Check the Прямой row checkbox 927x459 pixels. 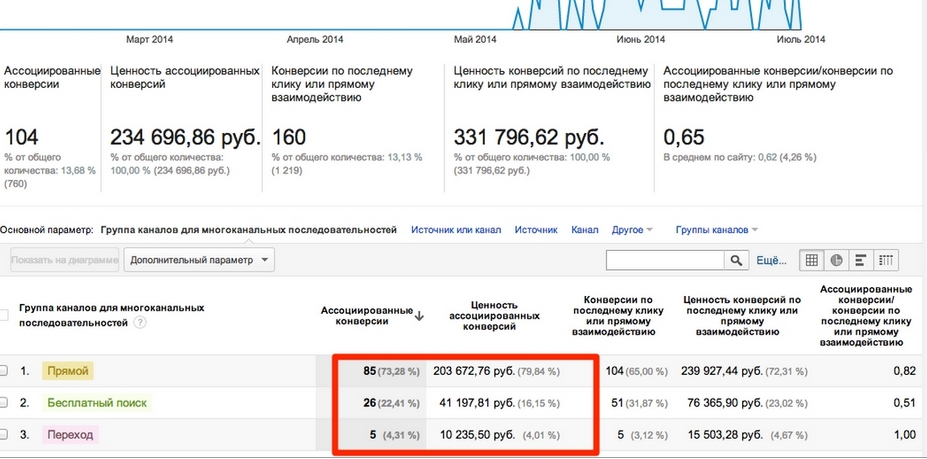4,371
